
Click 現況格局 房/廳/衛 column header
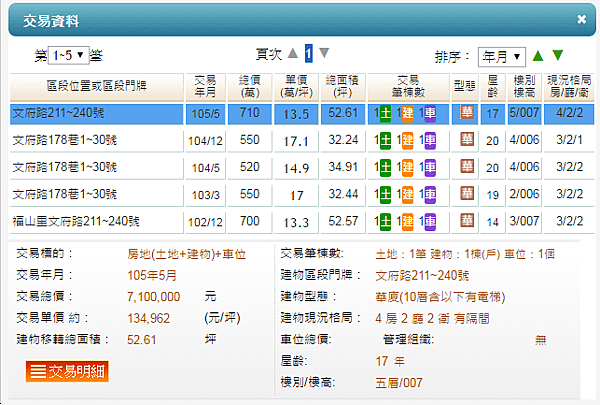569,87
